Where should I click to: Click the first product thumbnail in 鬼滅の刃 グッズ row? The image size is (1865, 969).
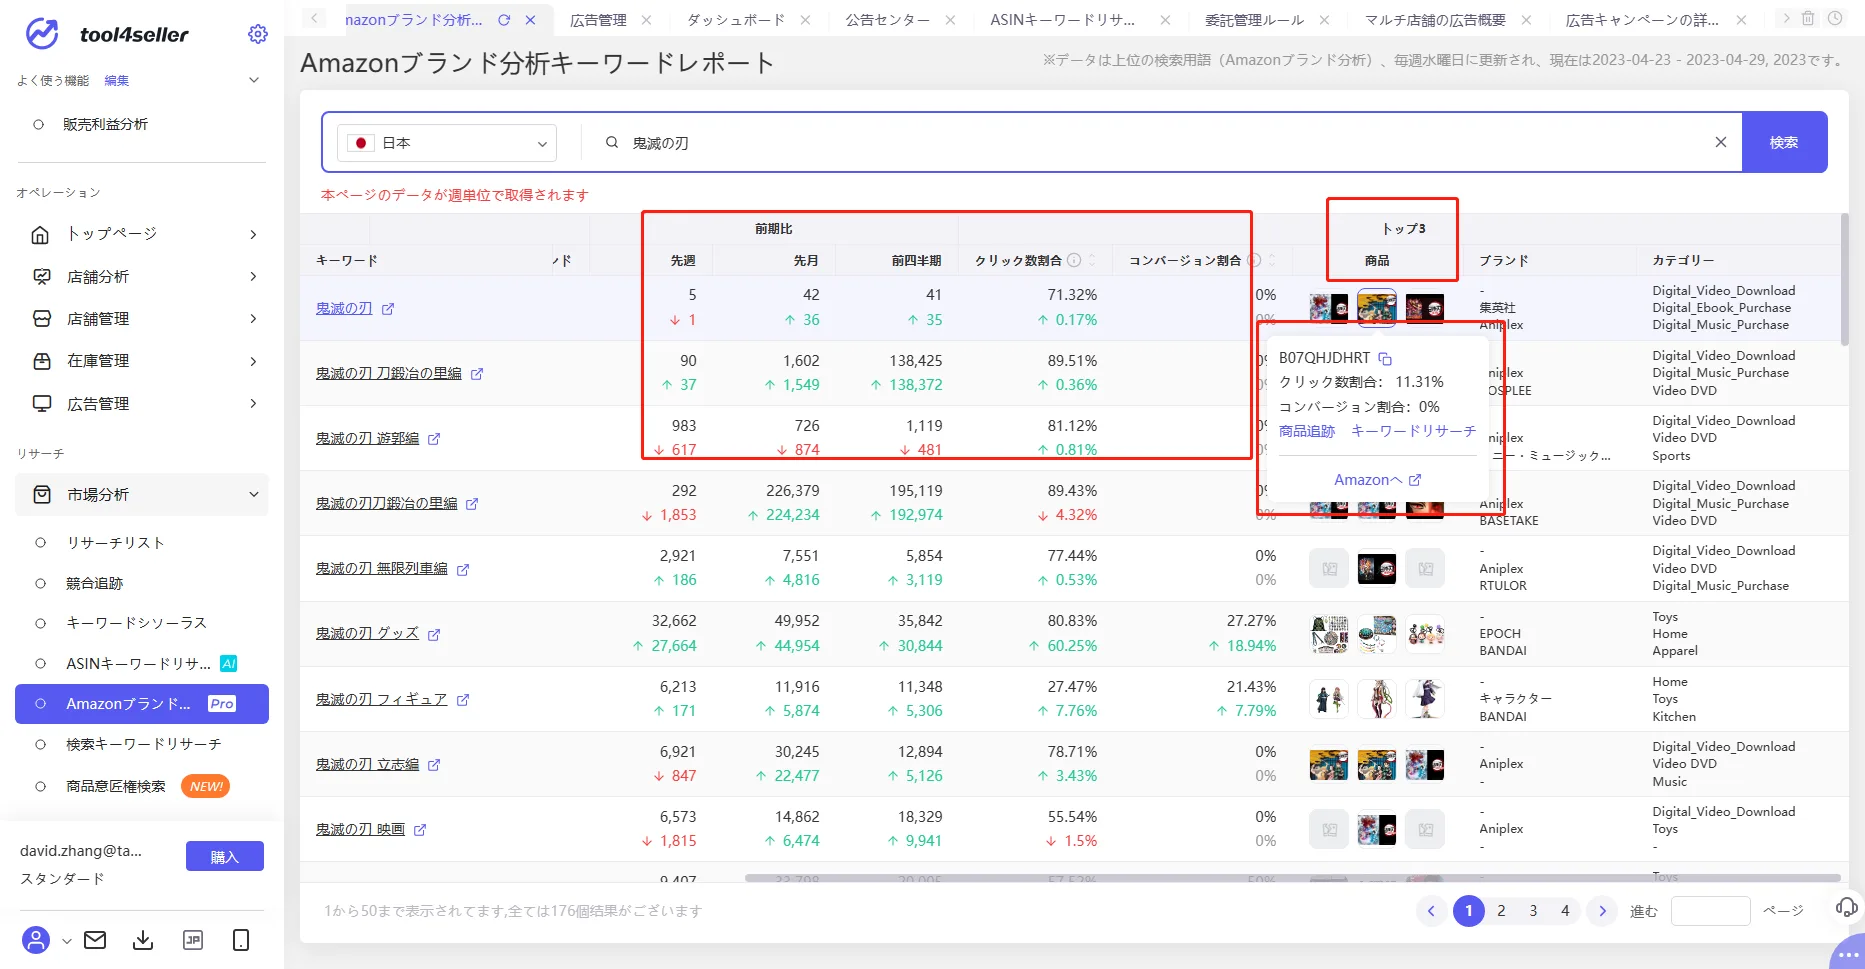coord(1329,634)
